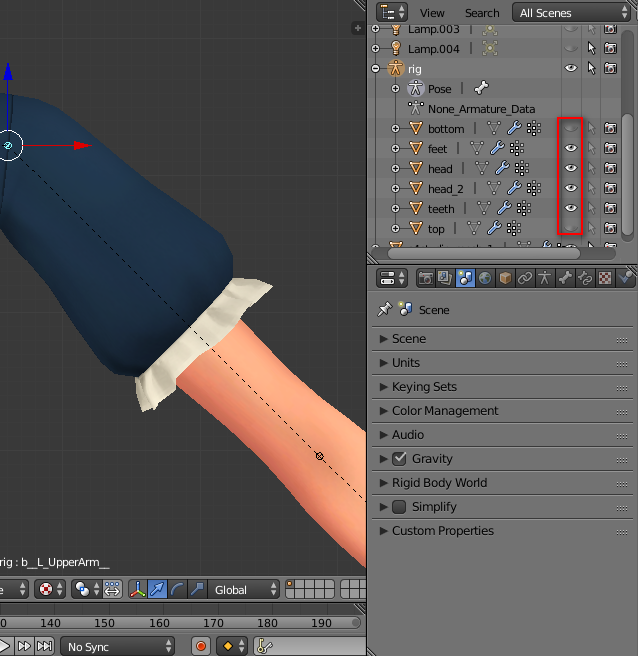Expand the Custom Properties panel
The image size is (638, 656).
tap(502, 531)
